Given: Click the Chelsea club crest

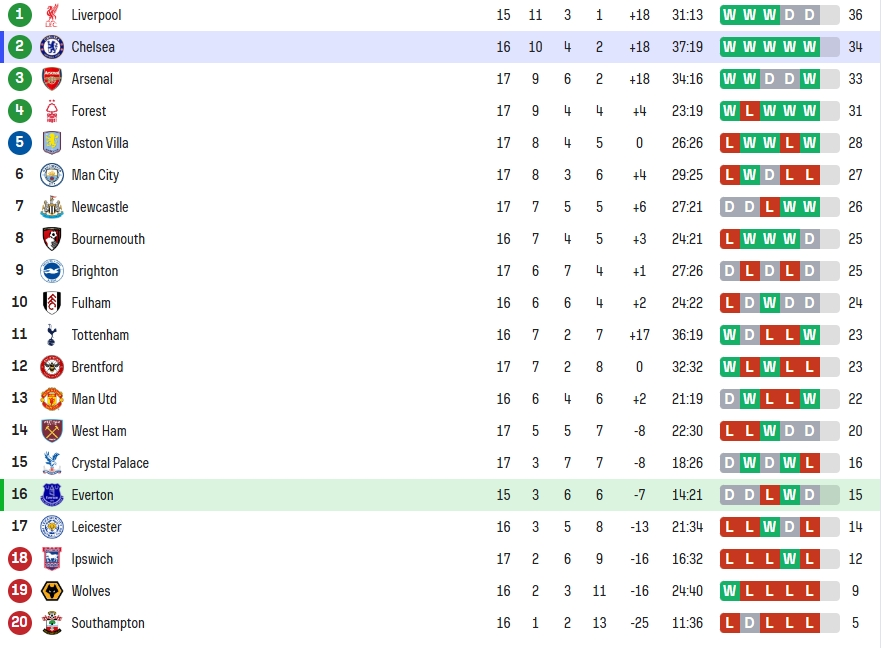Looking at the screenshot, I should tap(52, 47).
